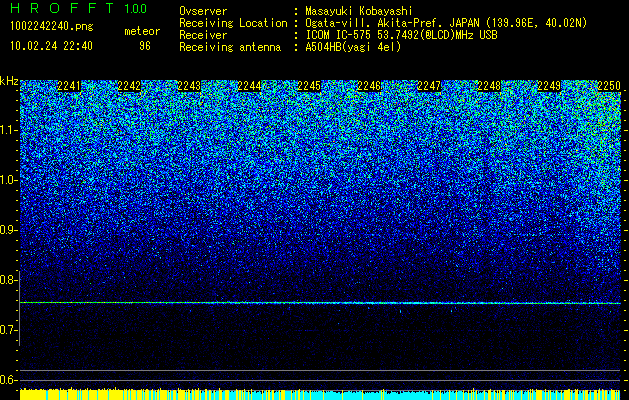
Task: Click the 2247 time marker
Action: pyautogui.click(x=429, y=86)
